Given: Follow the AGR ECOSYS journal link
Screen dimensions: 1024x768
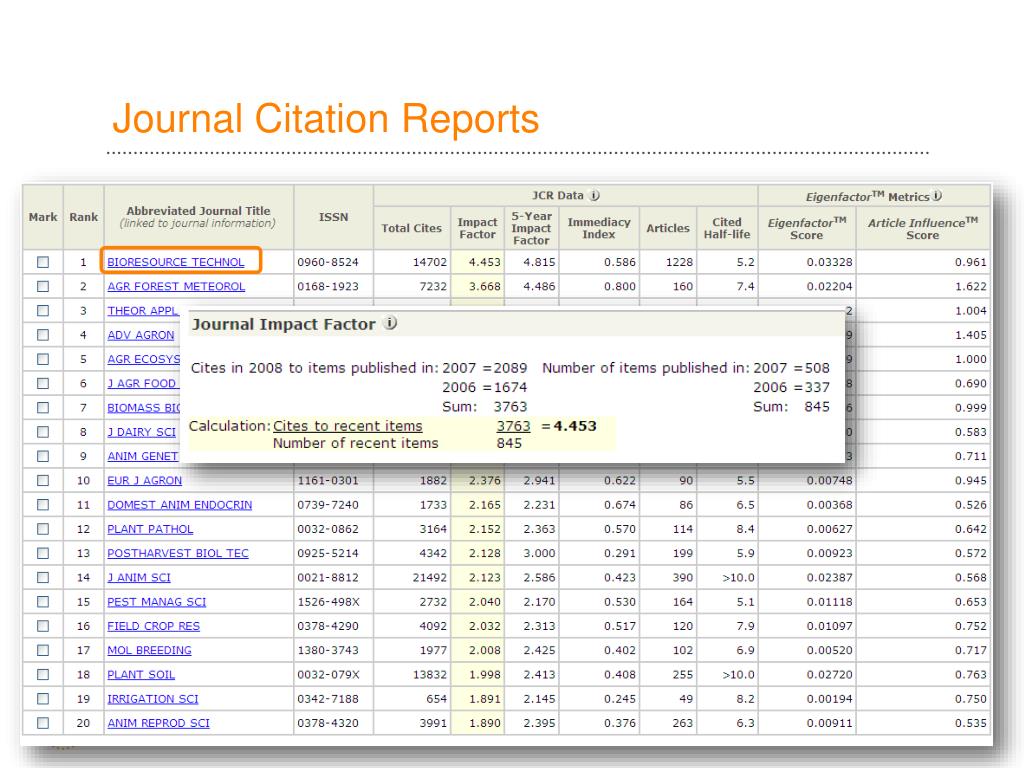Looking at the screenshot, I should point(143,359).
